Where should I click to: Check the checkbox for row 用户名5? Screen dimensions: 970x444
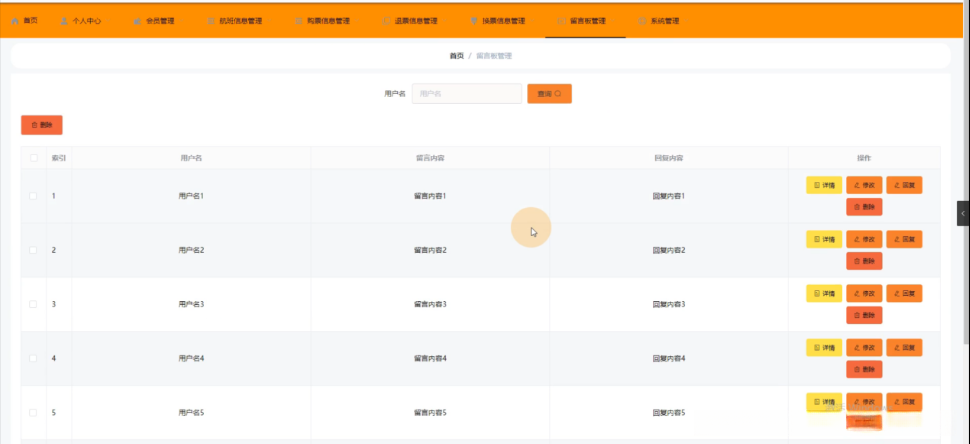coord(33,412)
